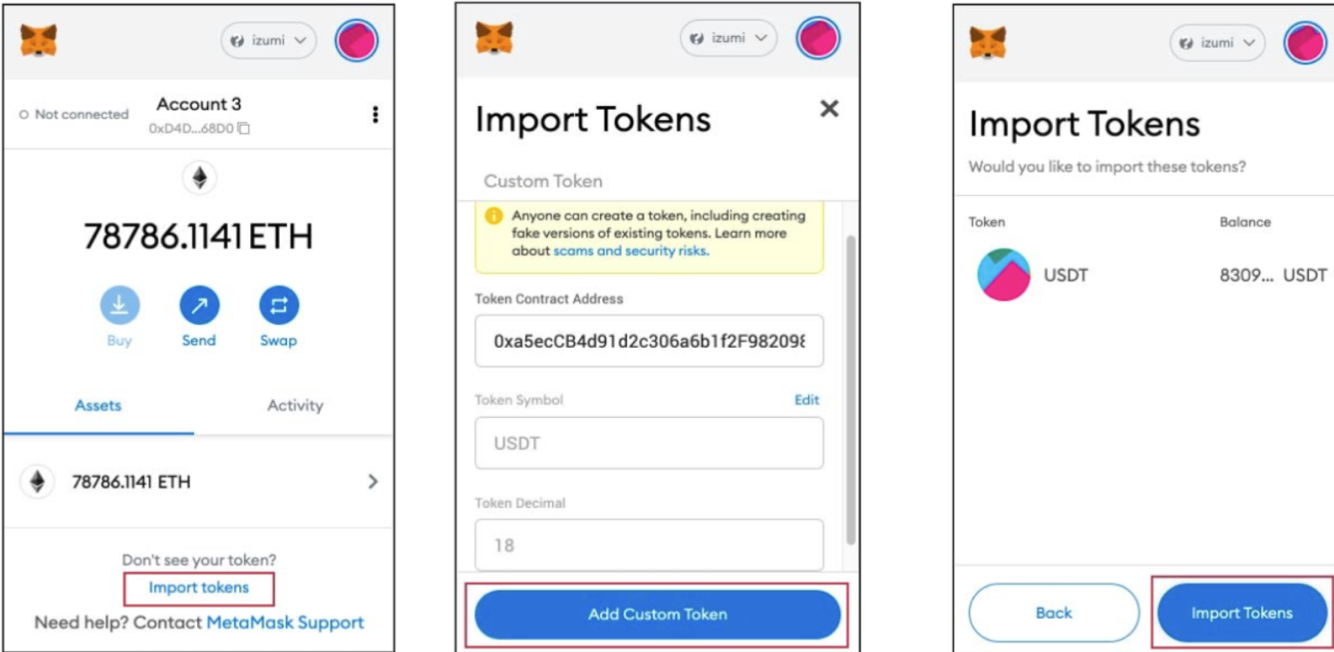Click the Send arrow icon

pos(199,305)
